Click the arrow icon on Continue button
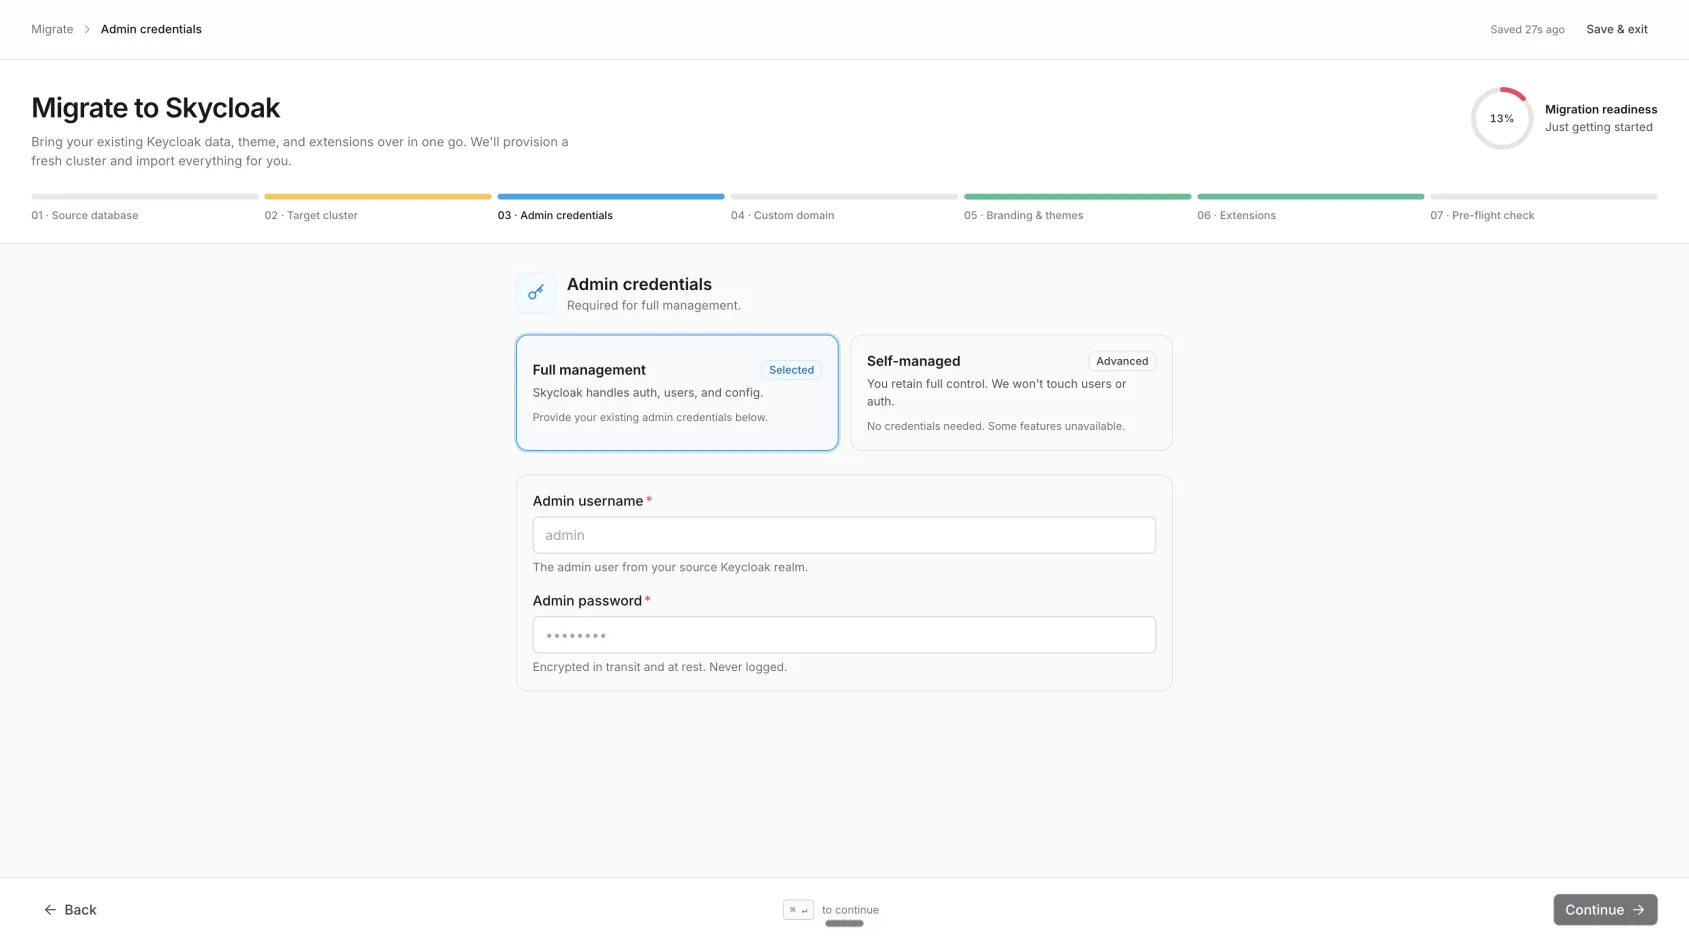Image resolution: width=1689 pixels, height=941 pixels. (1638, 910)
